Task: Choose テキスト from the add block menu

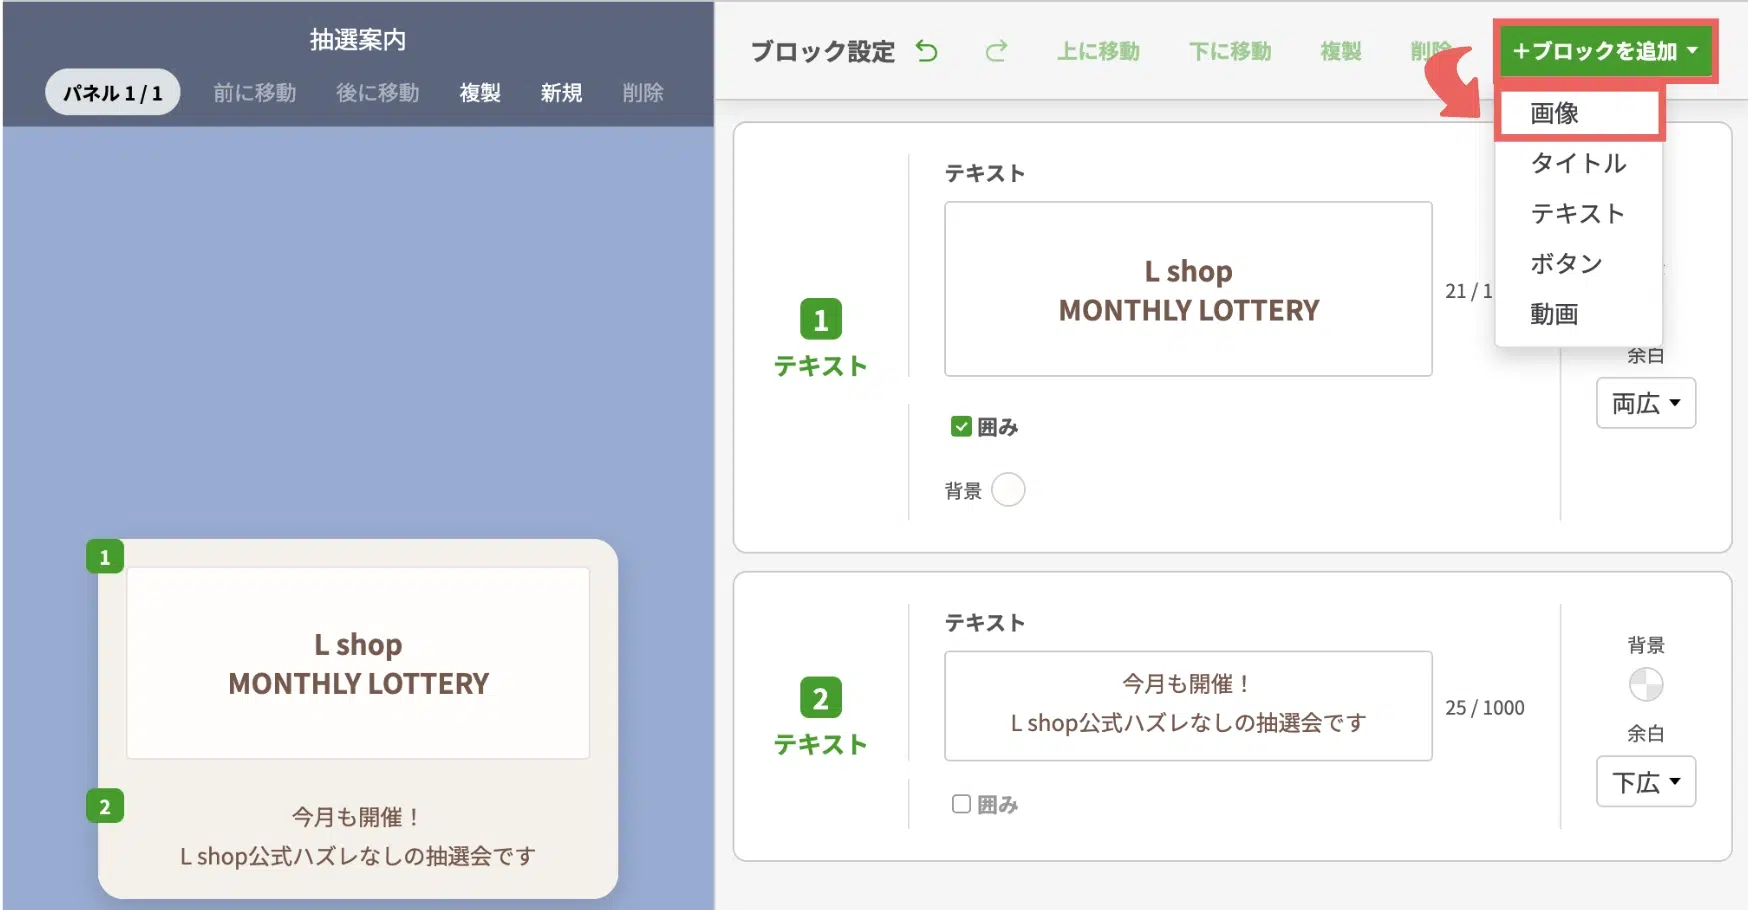Action: [1578, 213]
